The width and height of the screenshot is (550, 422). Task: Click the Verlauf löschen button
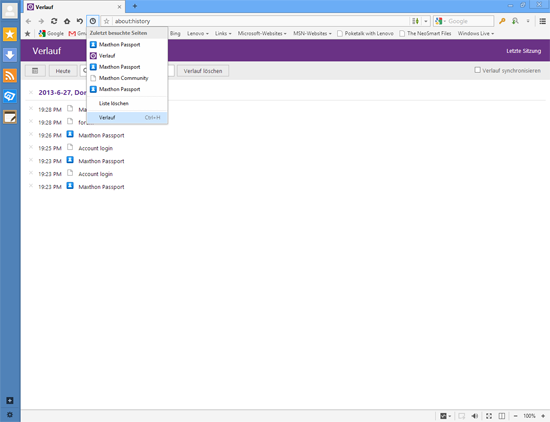click(x=203, y=71)
